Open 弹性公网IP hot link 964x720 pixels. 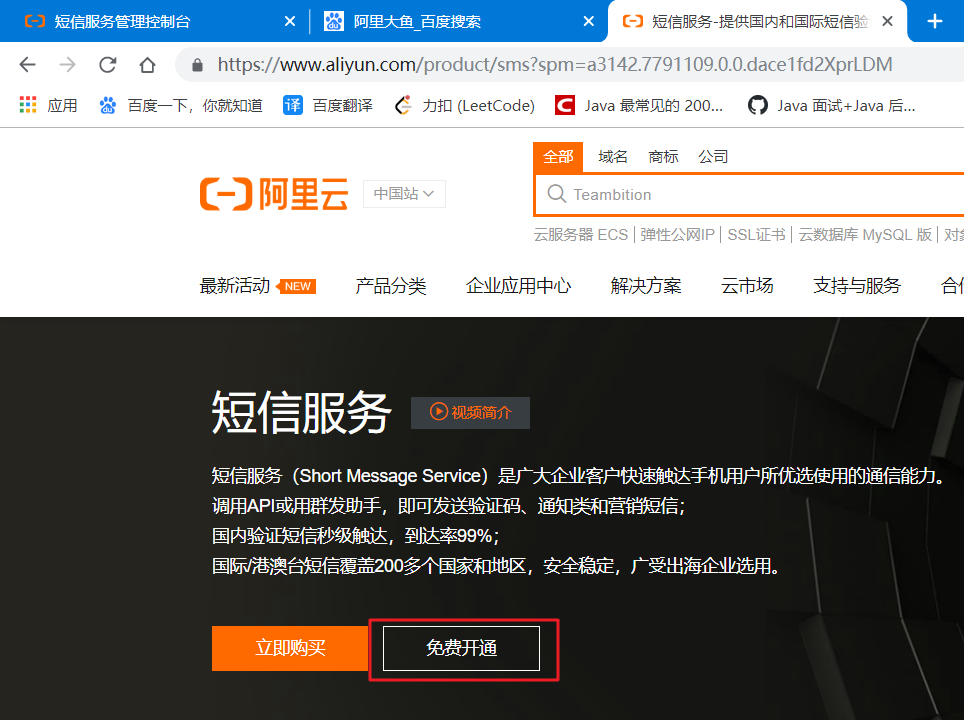click(677, 235)
